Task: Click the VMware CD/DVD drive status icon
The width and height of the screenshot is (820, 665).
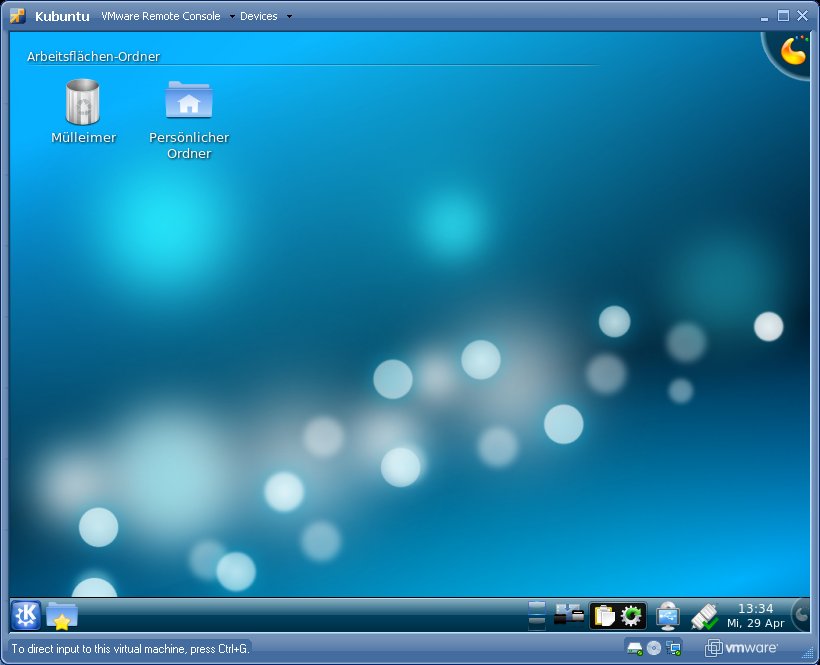Action: tap(654, 648)
